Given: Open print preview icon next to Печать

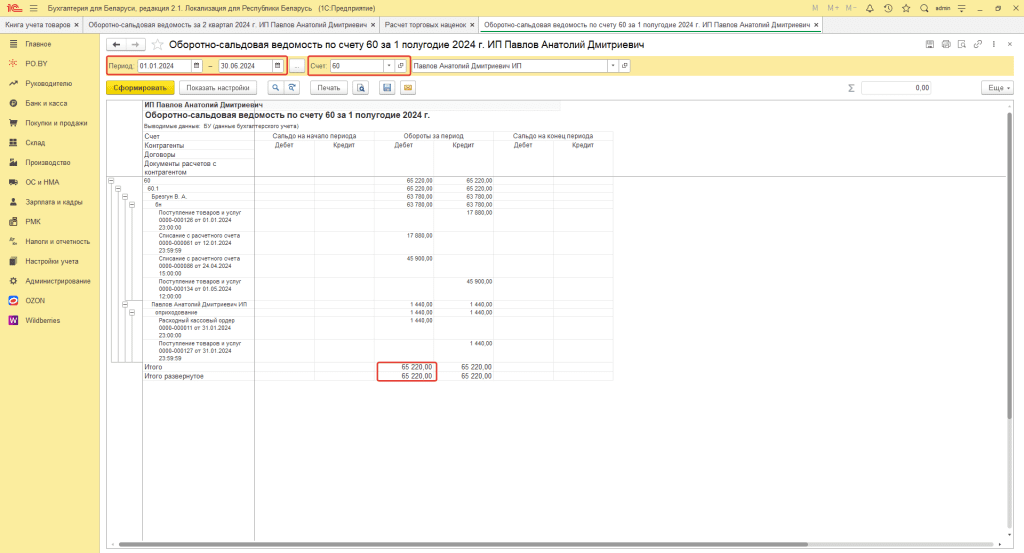Looking at the screenshot, I should point(360,87).
